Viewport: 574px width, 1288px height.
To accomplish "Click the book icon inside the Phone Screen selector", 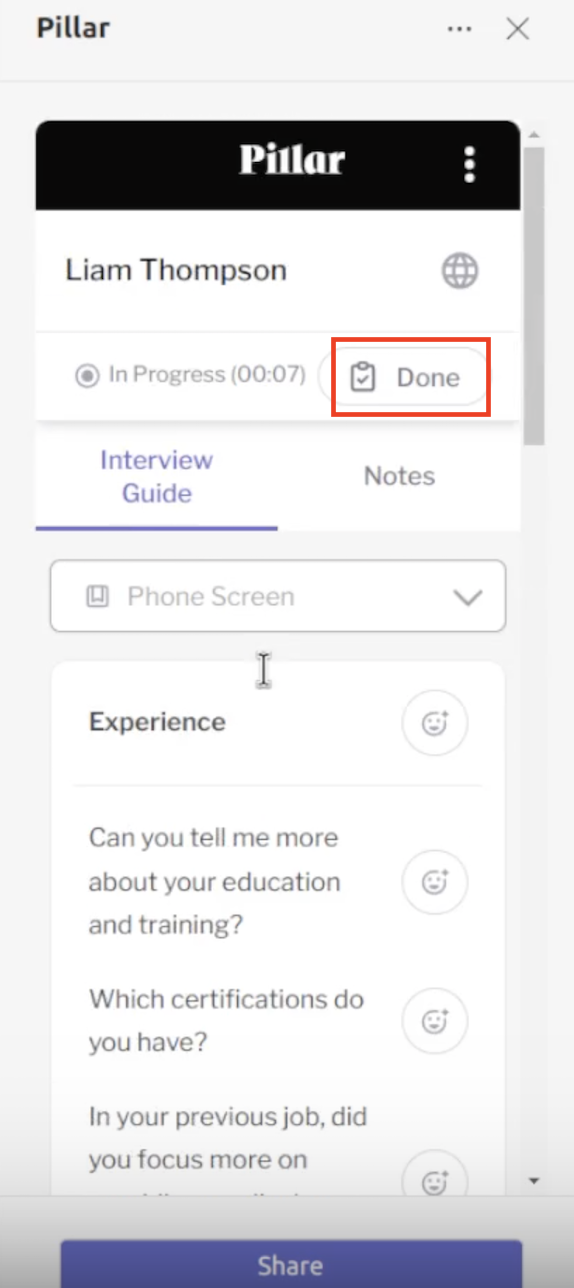I will 97,597.
